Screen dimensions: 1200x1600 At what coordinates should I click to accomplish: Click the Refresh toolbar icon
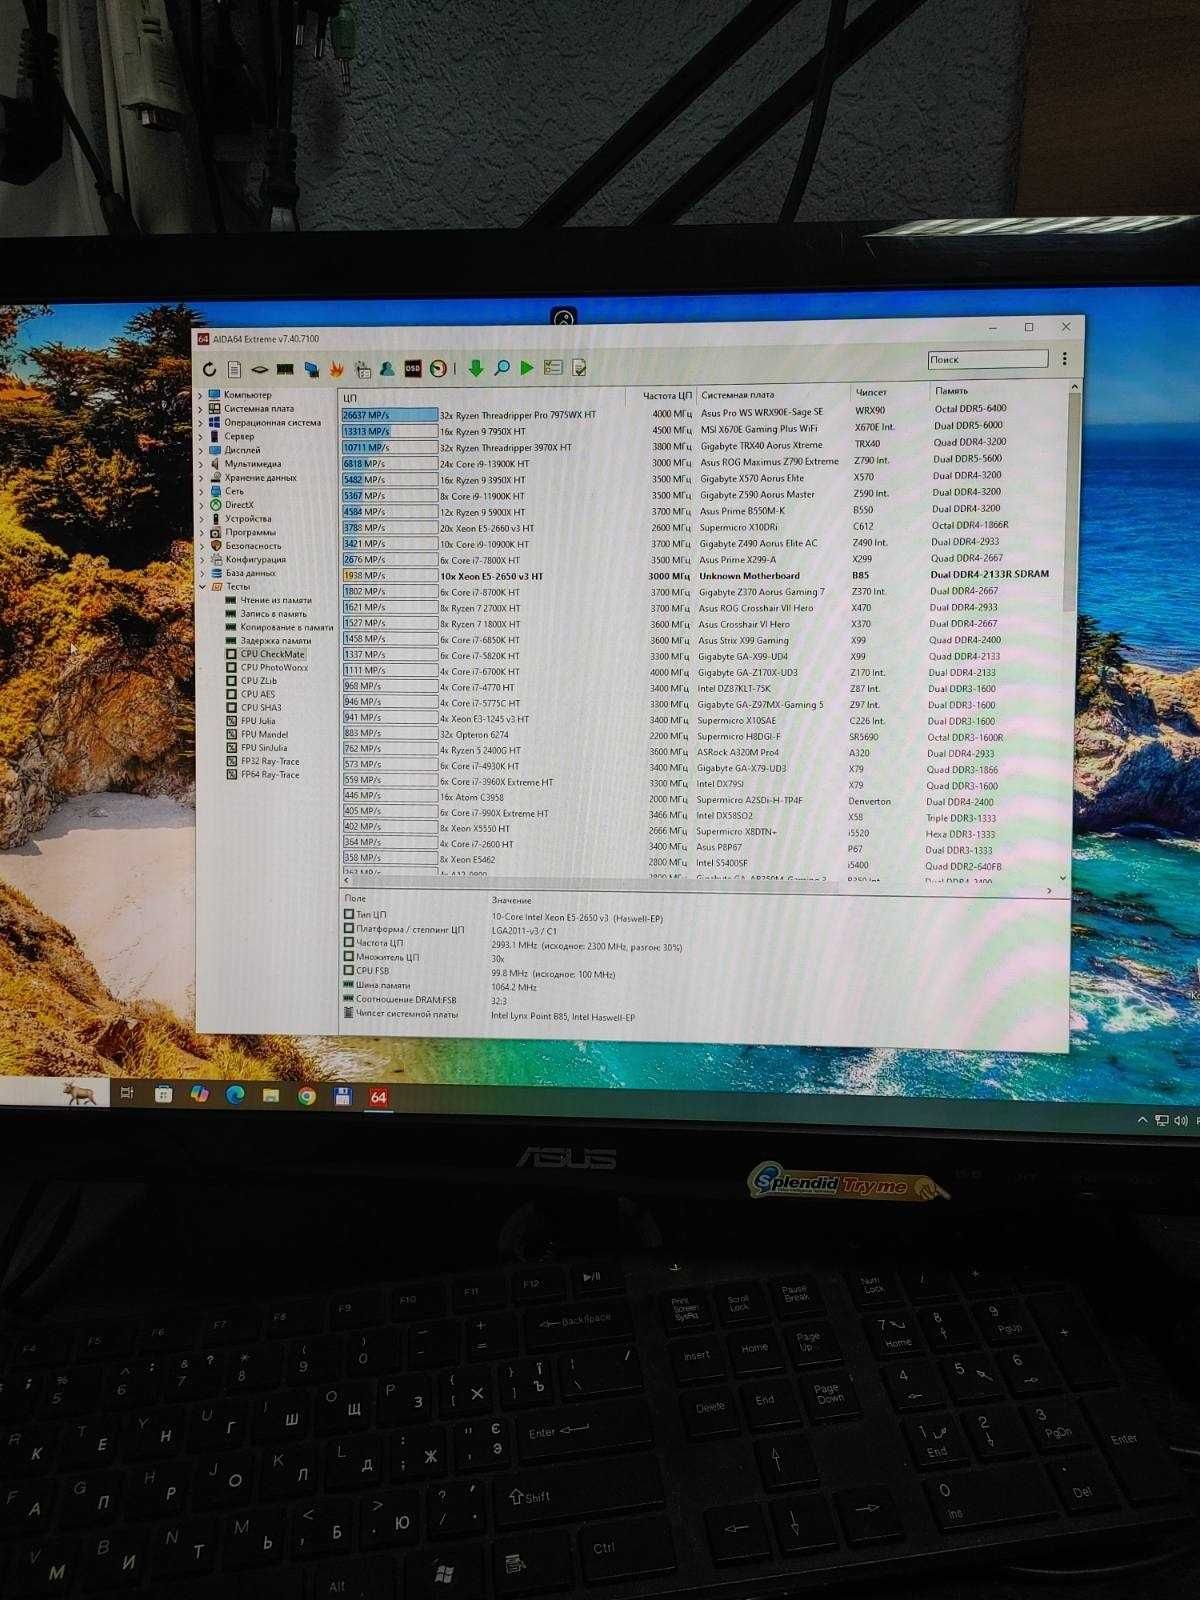tap(209, 369)
